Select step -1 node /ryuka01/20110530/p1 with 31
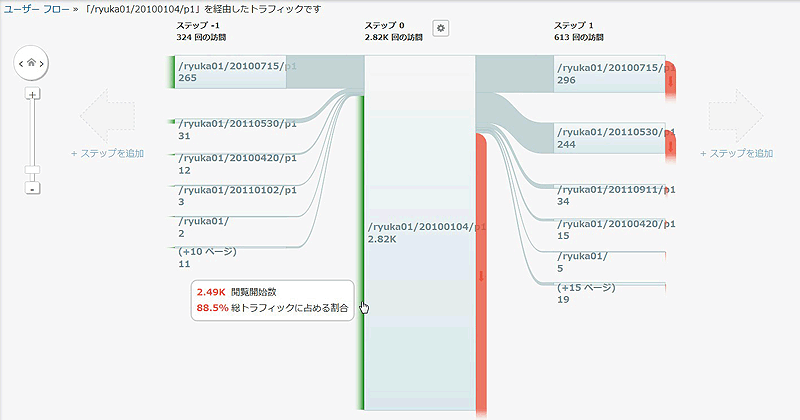800x420 pixels. click(234, 129)
